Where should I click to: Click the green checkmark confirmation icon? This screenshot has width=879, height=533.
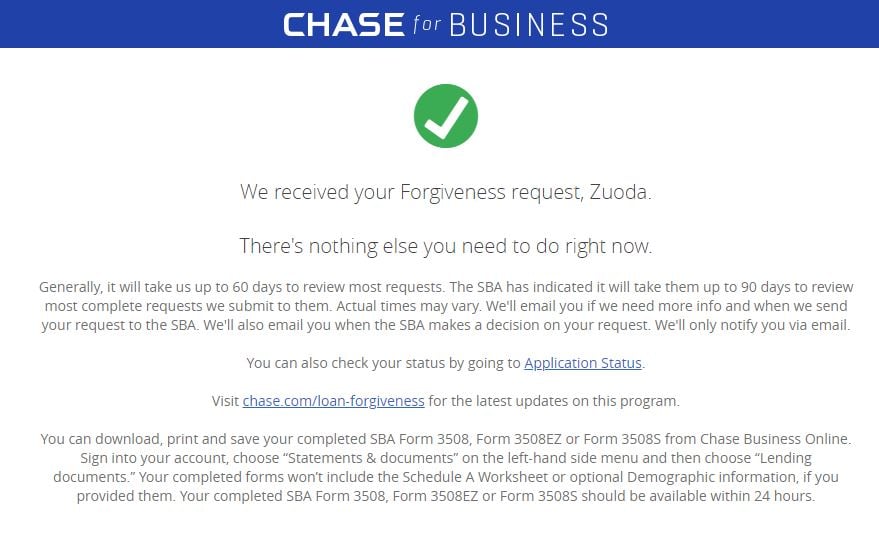coord(446,116)
